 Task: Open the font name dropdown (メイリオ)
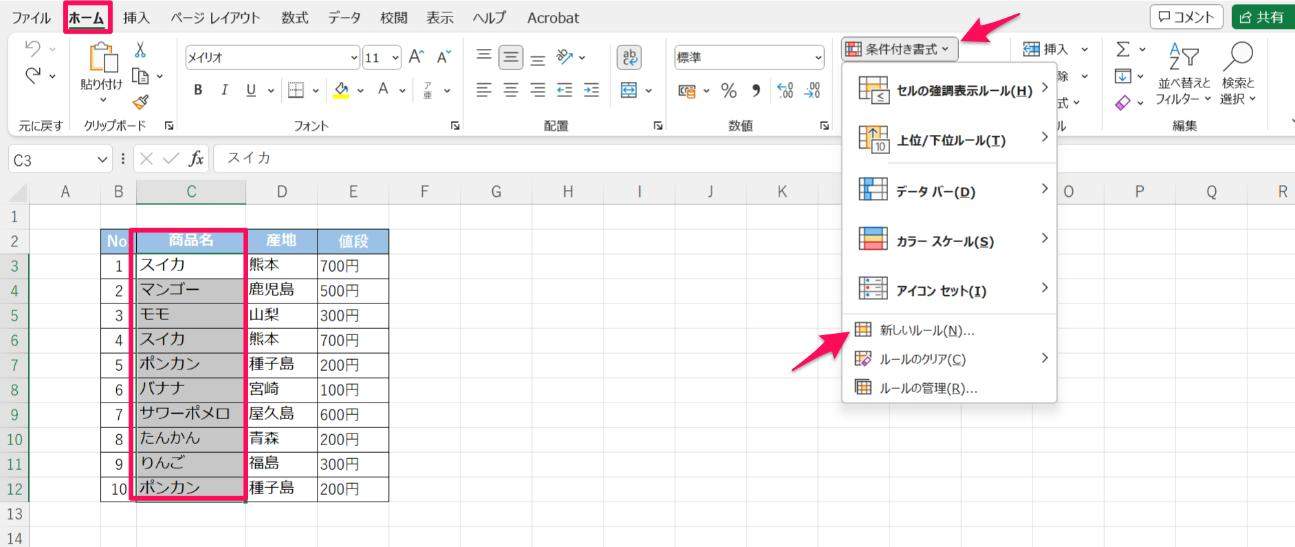[x=354, y=58]
